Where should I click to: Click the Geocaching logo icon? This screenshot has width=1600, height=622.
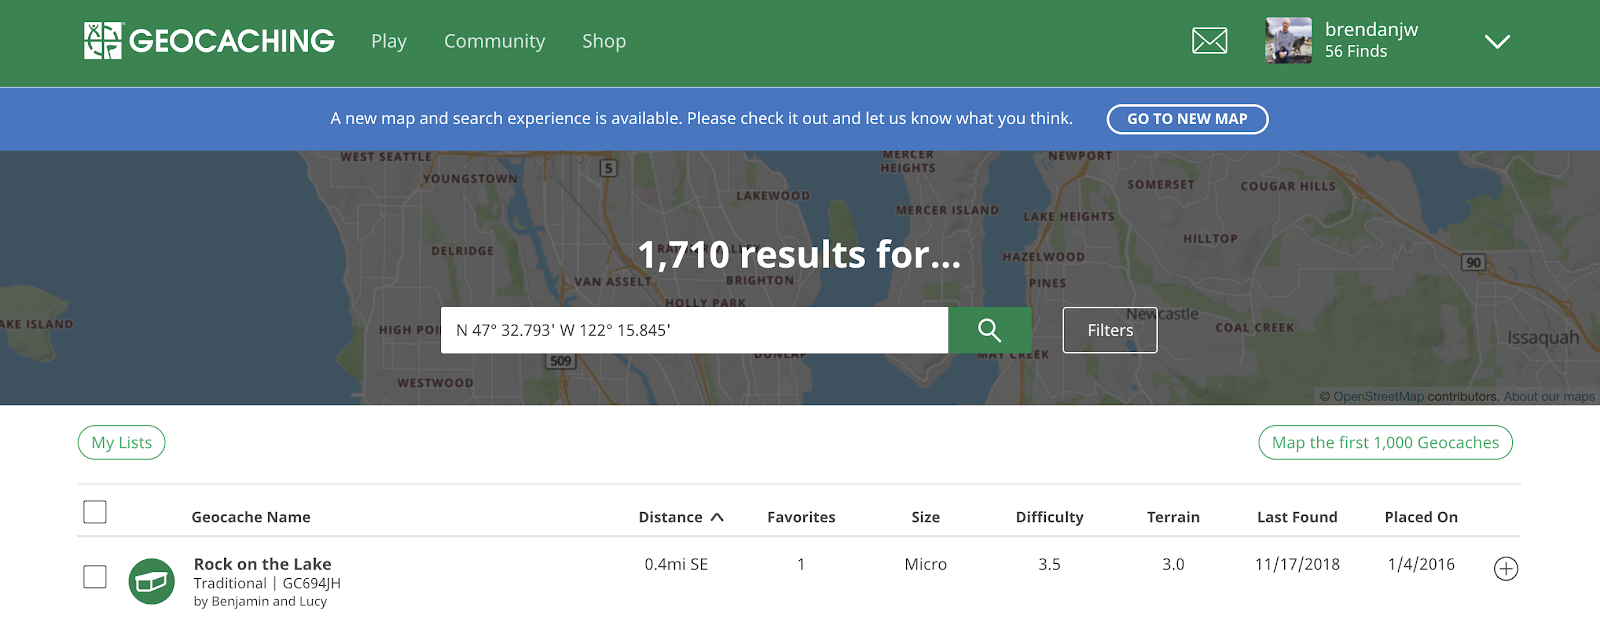coord(103,41)
